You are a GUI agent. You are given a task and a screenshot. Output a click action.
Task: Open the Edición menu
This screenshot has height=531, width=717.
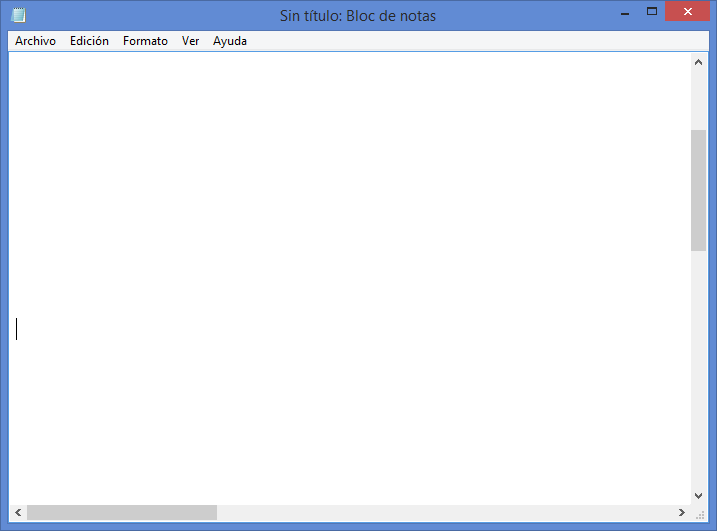pos(89,41)
